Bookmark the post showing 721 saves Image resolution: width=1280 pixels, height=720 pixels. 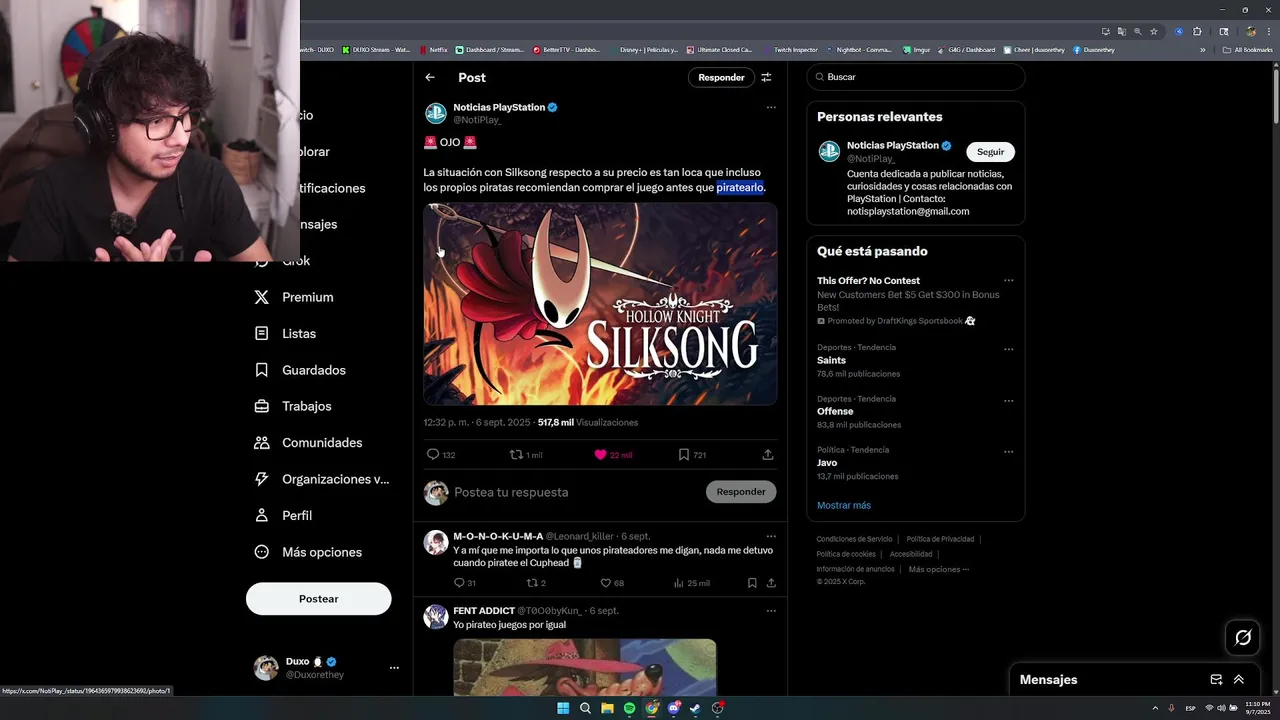(x=692, y=454)
